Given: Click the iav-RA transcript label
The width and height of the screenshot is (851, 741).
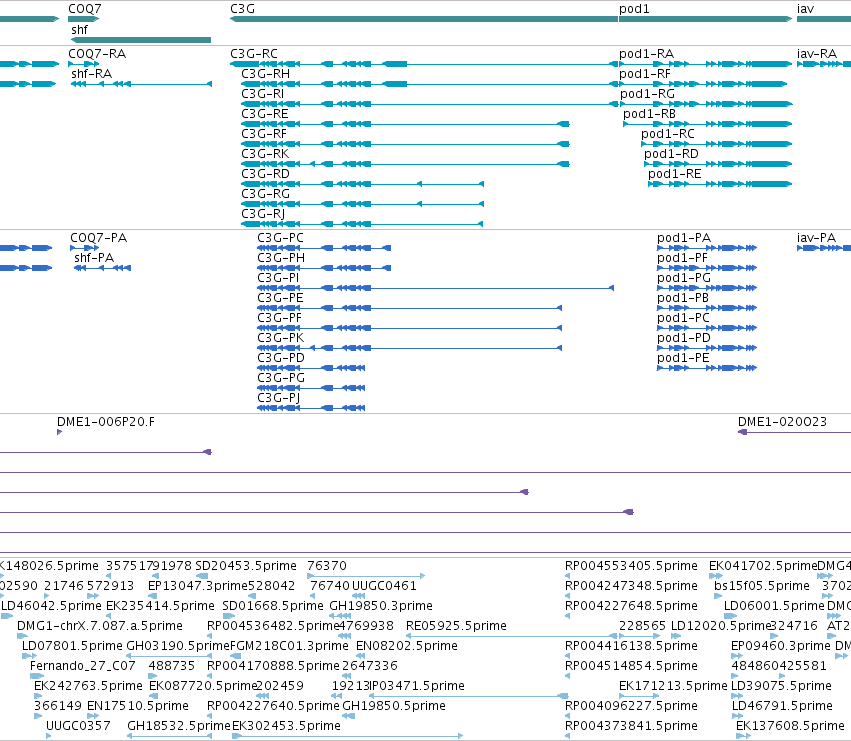Looking at the screenshot, I should coord(817,54).
